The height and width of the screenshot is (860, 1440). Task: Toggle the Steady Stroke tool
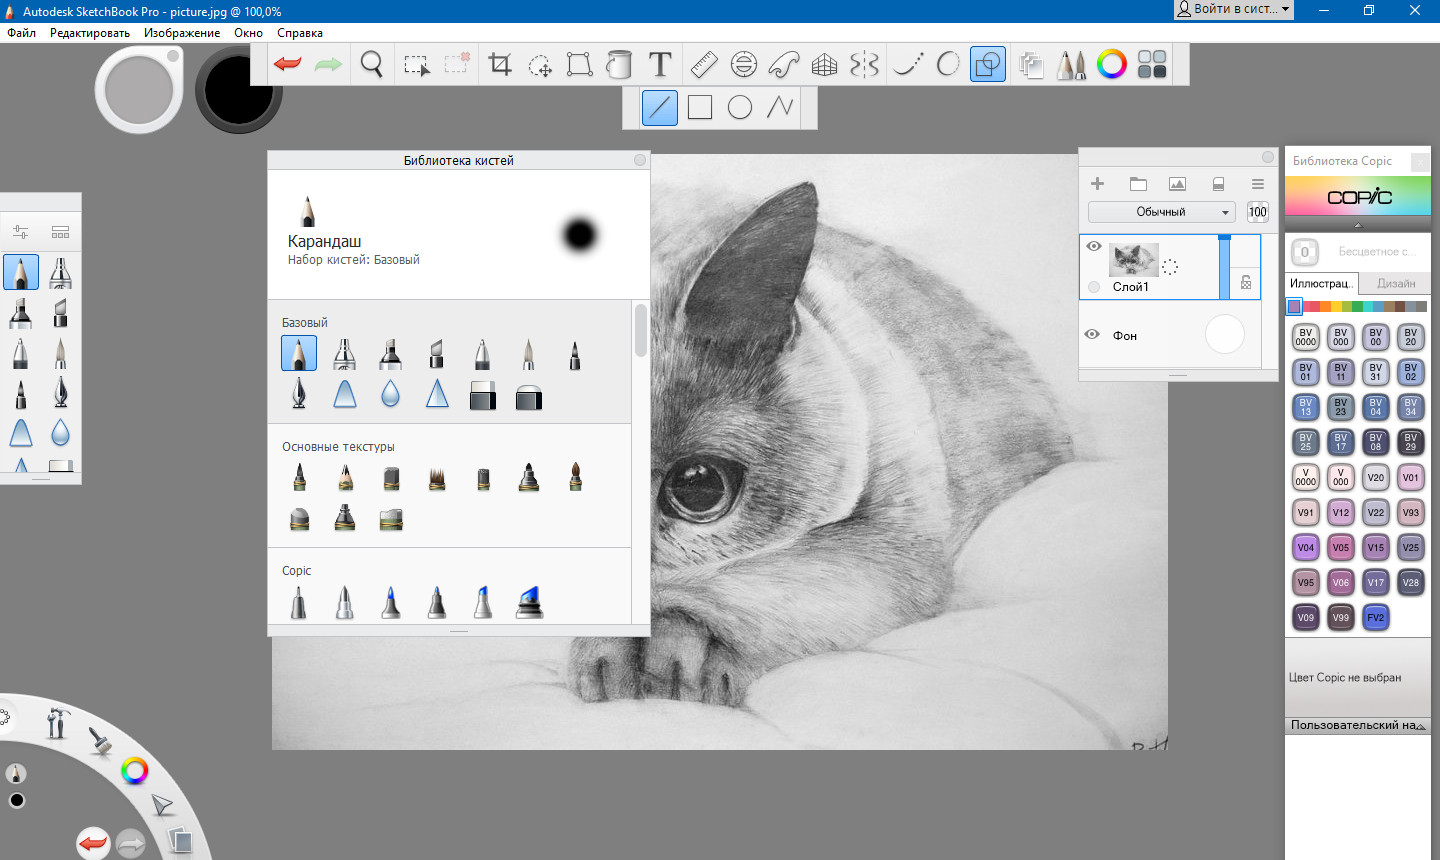(908, 65)
